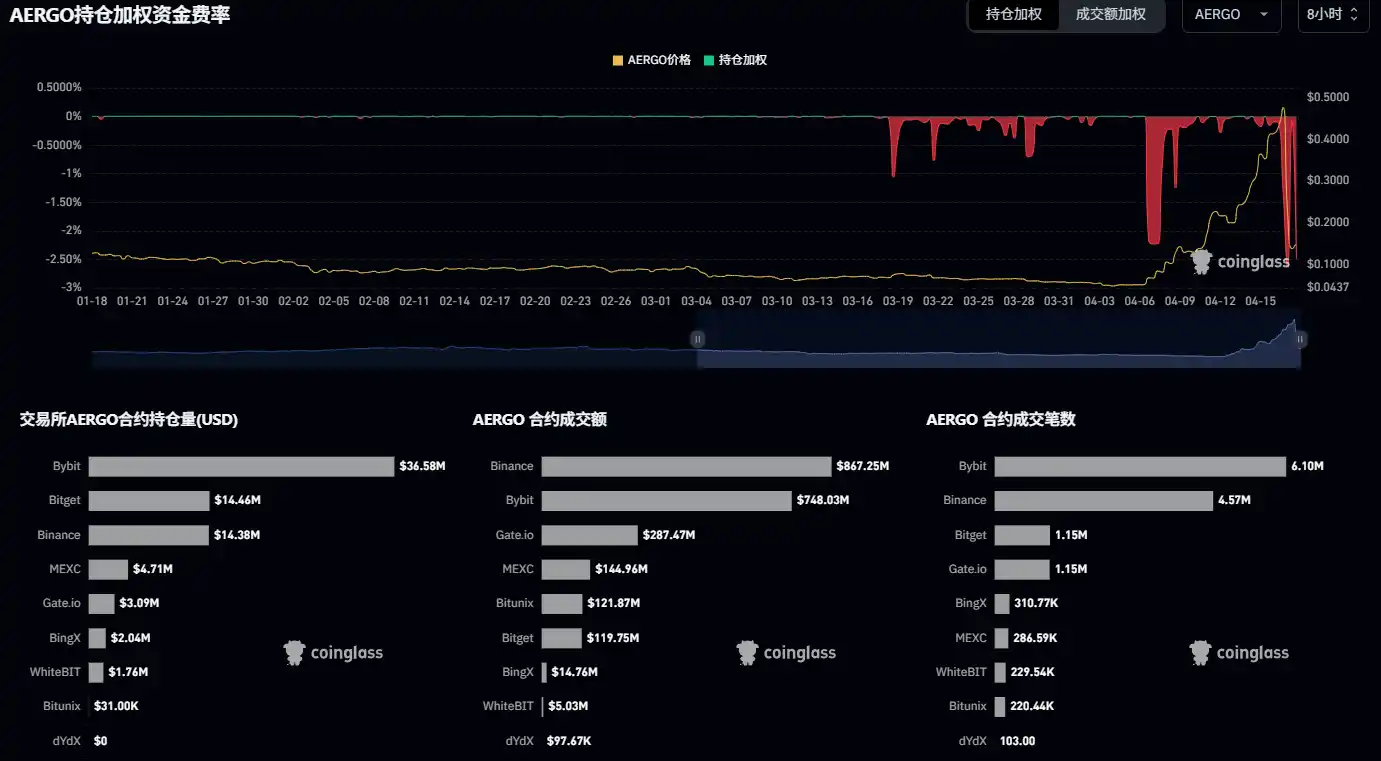Click the Bitget label in open interest chart
The width and height of the screenshot is (1381, 761).
point(64,500)
